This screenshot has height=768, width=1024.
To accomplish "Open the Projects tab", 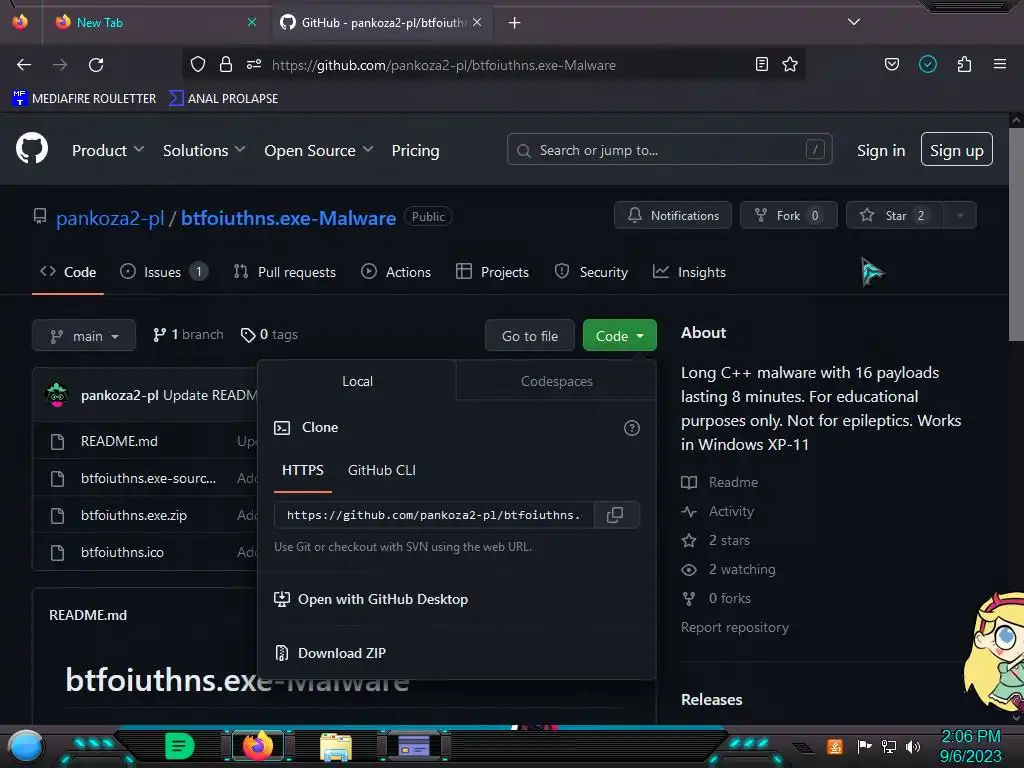I will pos(492,272).
